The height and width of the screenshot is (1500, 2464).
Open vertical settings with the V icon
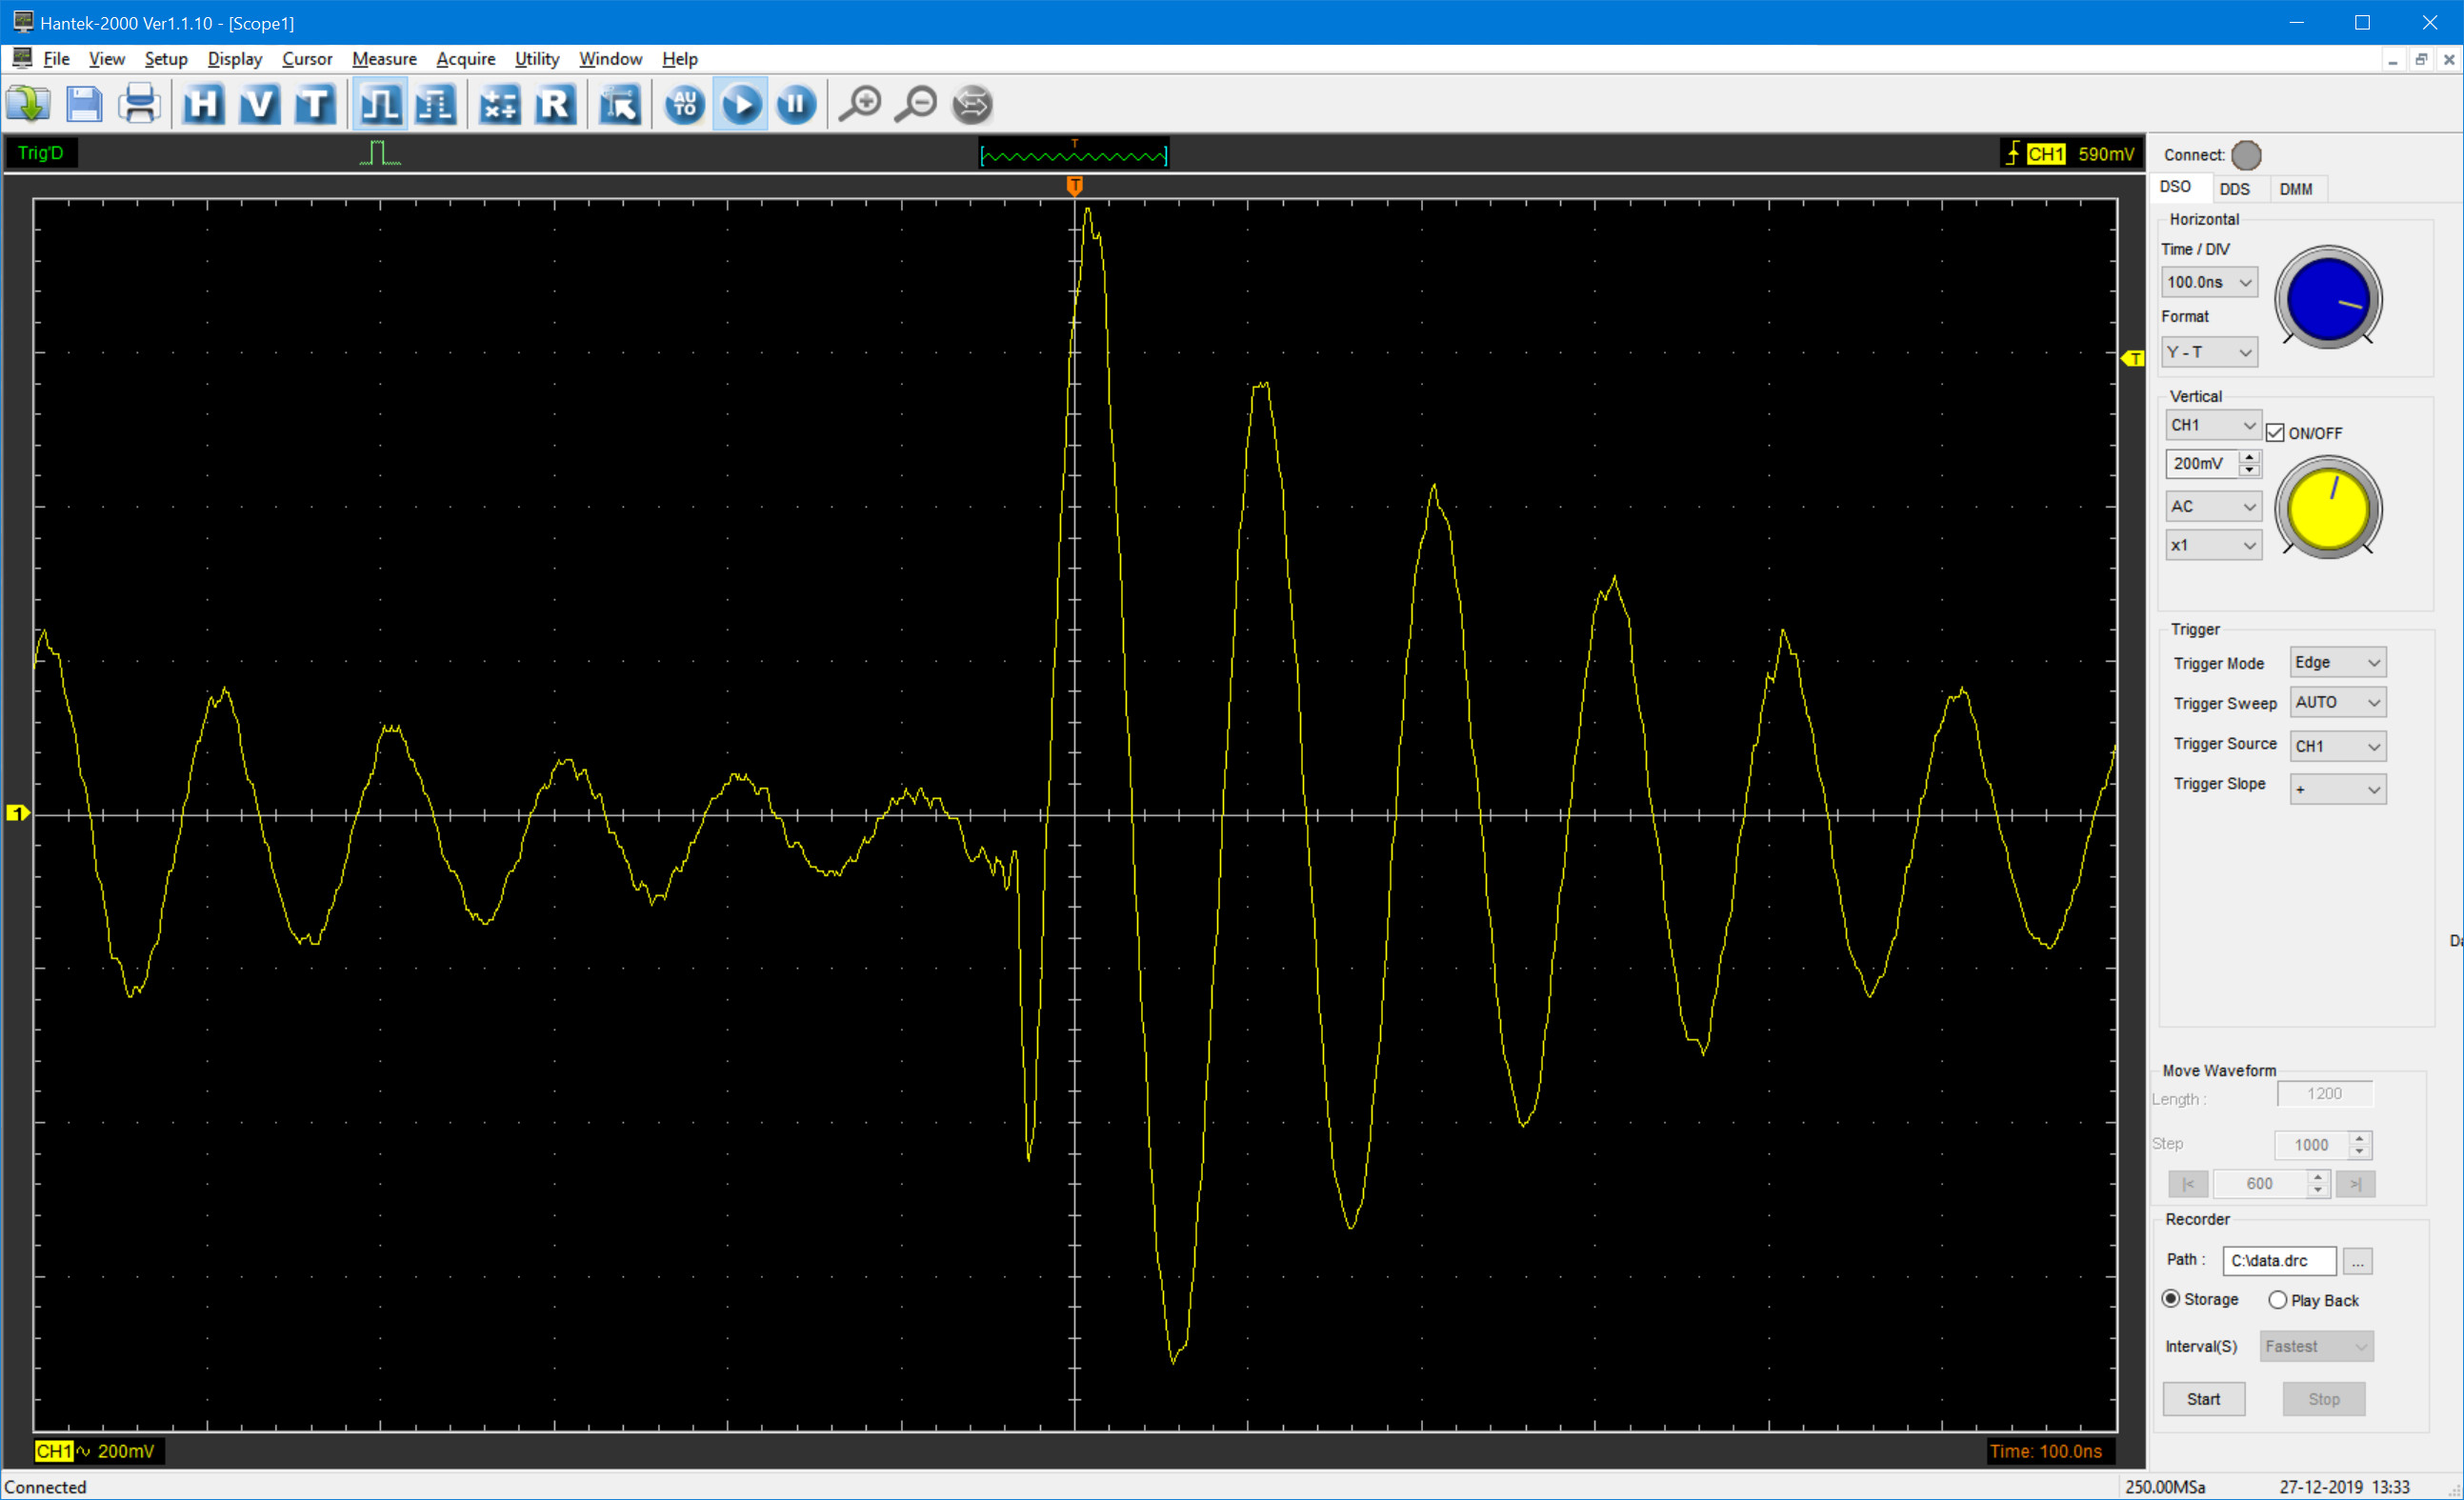click(260, 104)
